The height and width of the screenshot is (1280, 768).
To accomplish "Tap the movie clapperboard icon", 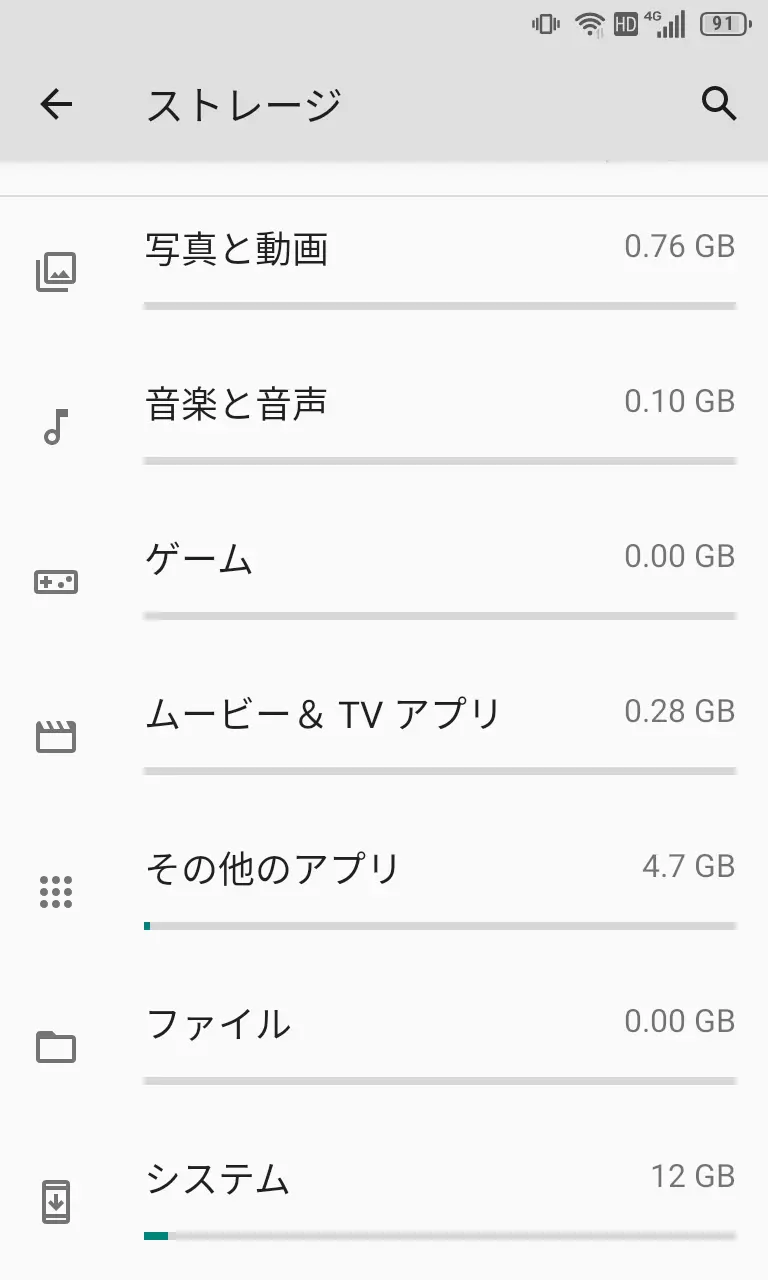I will click(x=56, y=737).
